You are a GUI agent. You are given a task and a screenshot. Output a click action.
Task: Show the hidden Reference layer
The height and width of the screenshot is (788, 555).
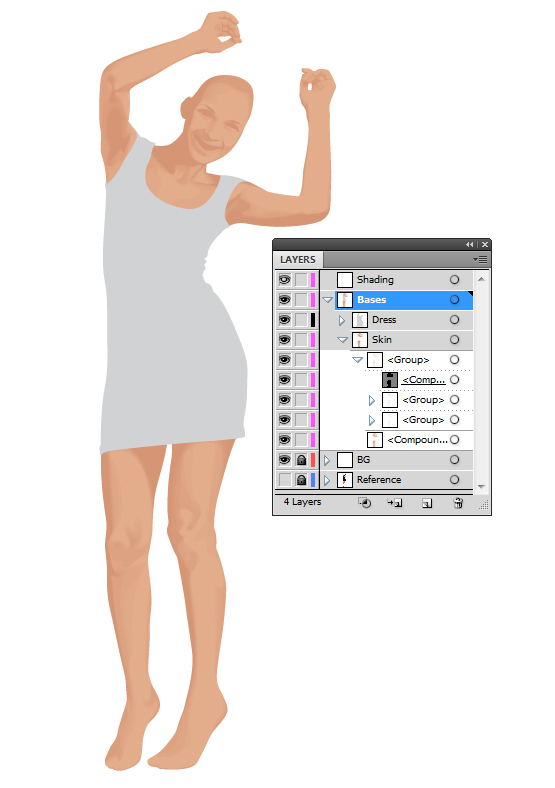(x=285, y=480)
